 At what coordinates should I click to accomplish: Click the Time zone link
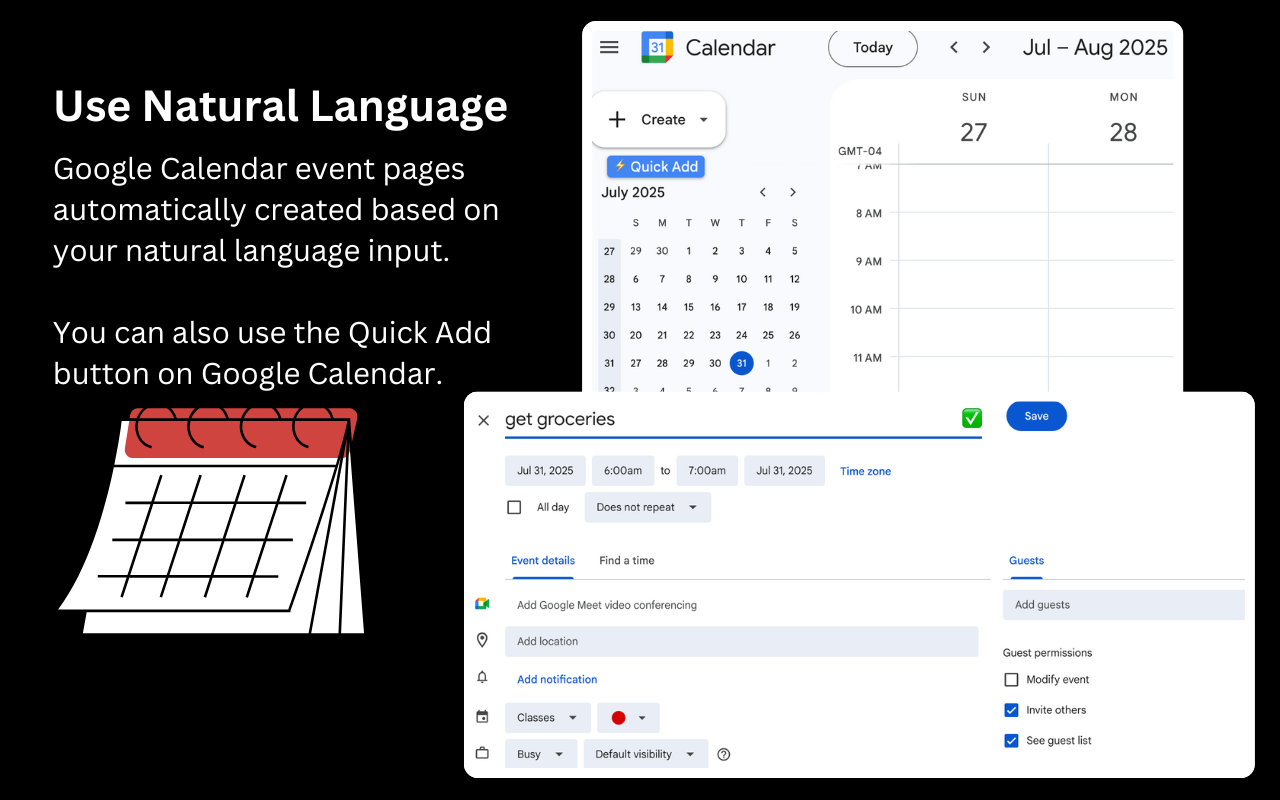point(865,471)
